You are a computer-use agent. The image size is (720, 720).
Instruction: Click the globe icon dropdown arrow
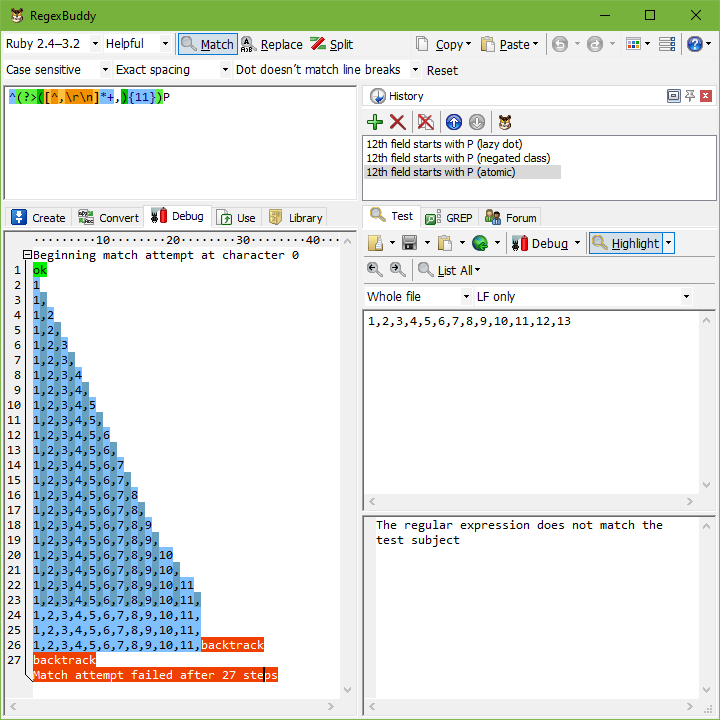[497, 243]
